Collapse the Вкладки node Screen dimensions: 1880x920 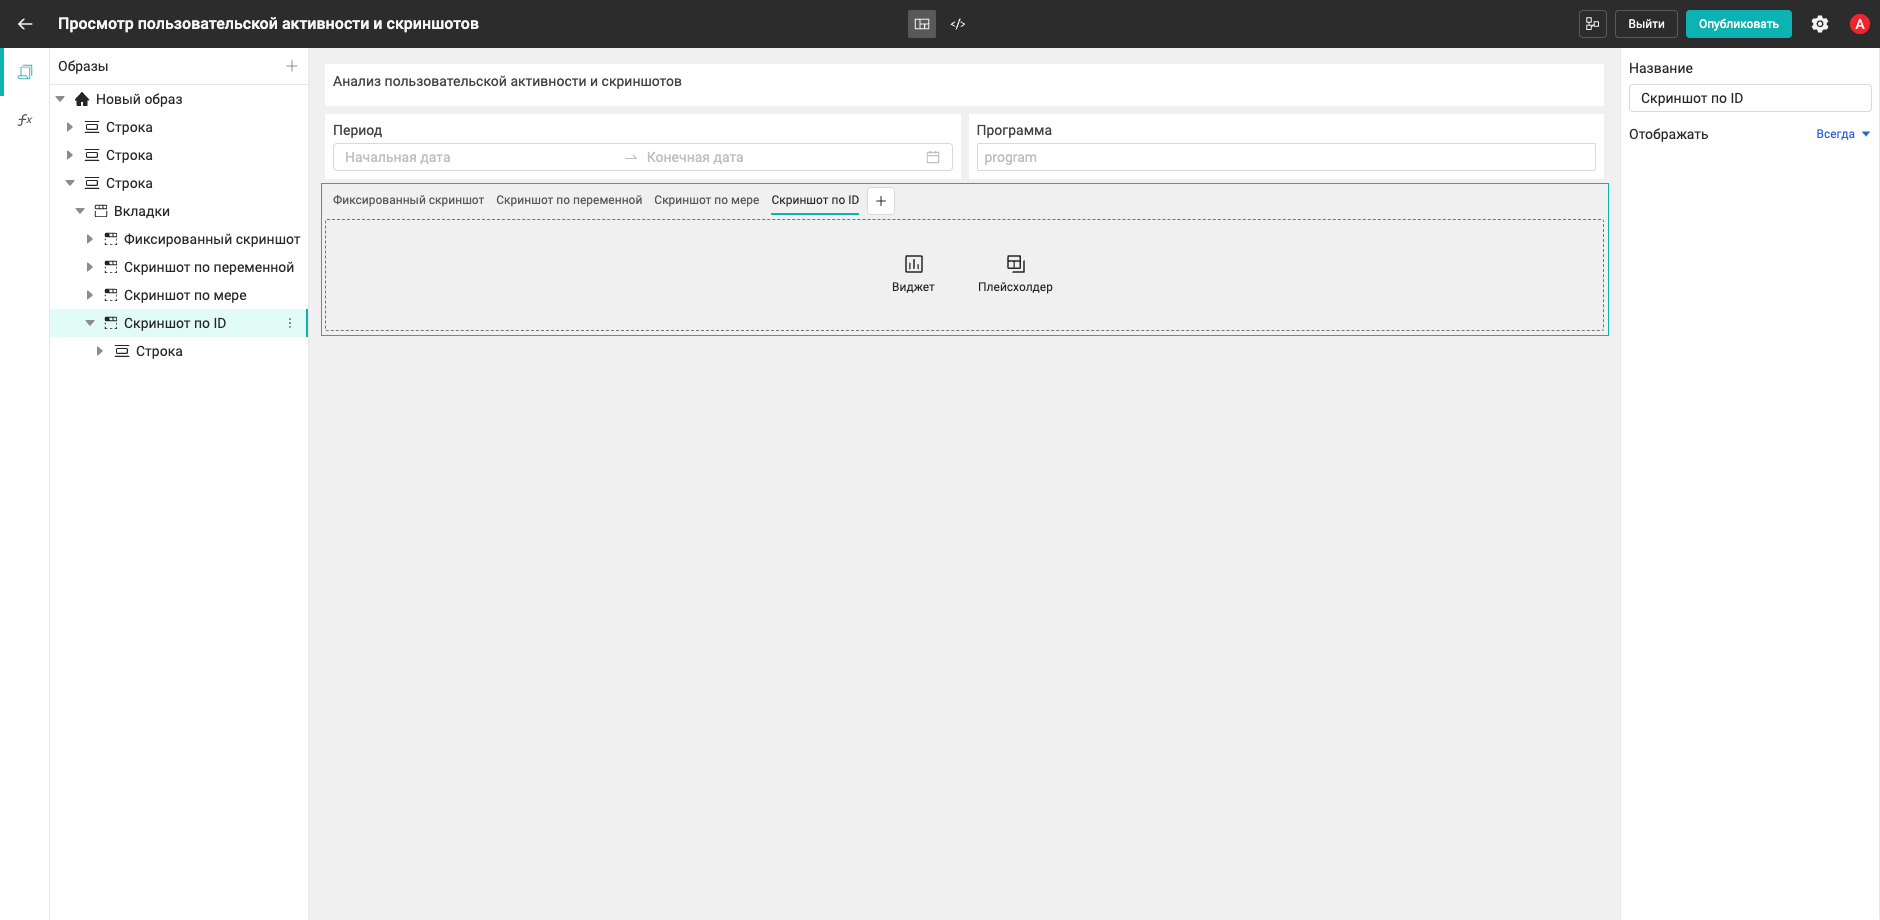(80, 211)
